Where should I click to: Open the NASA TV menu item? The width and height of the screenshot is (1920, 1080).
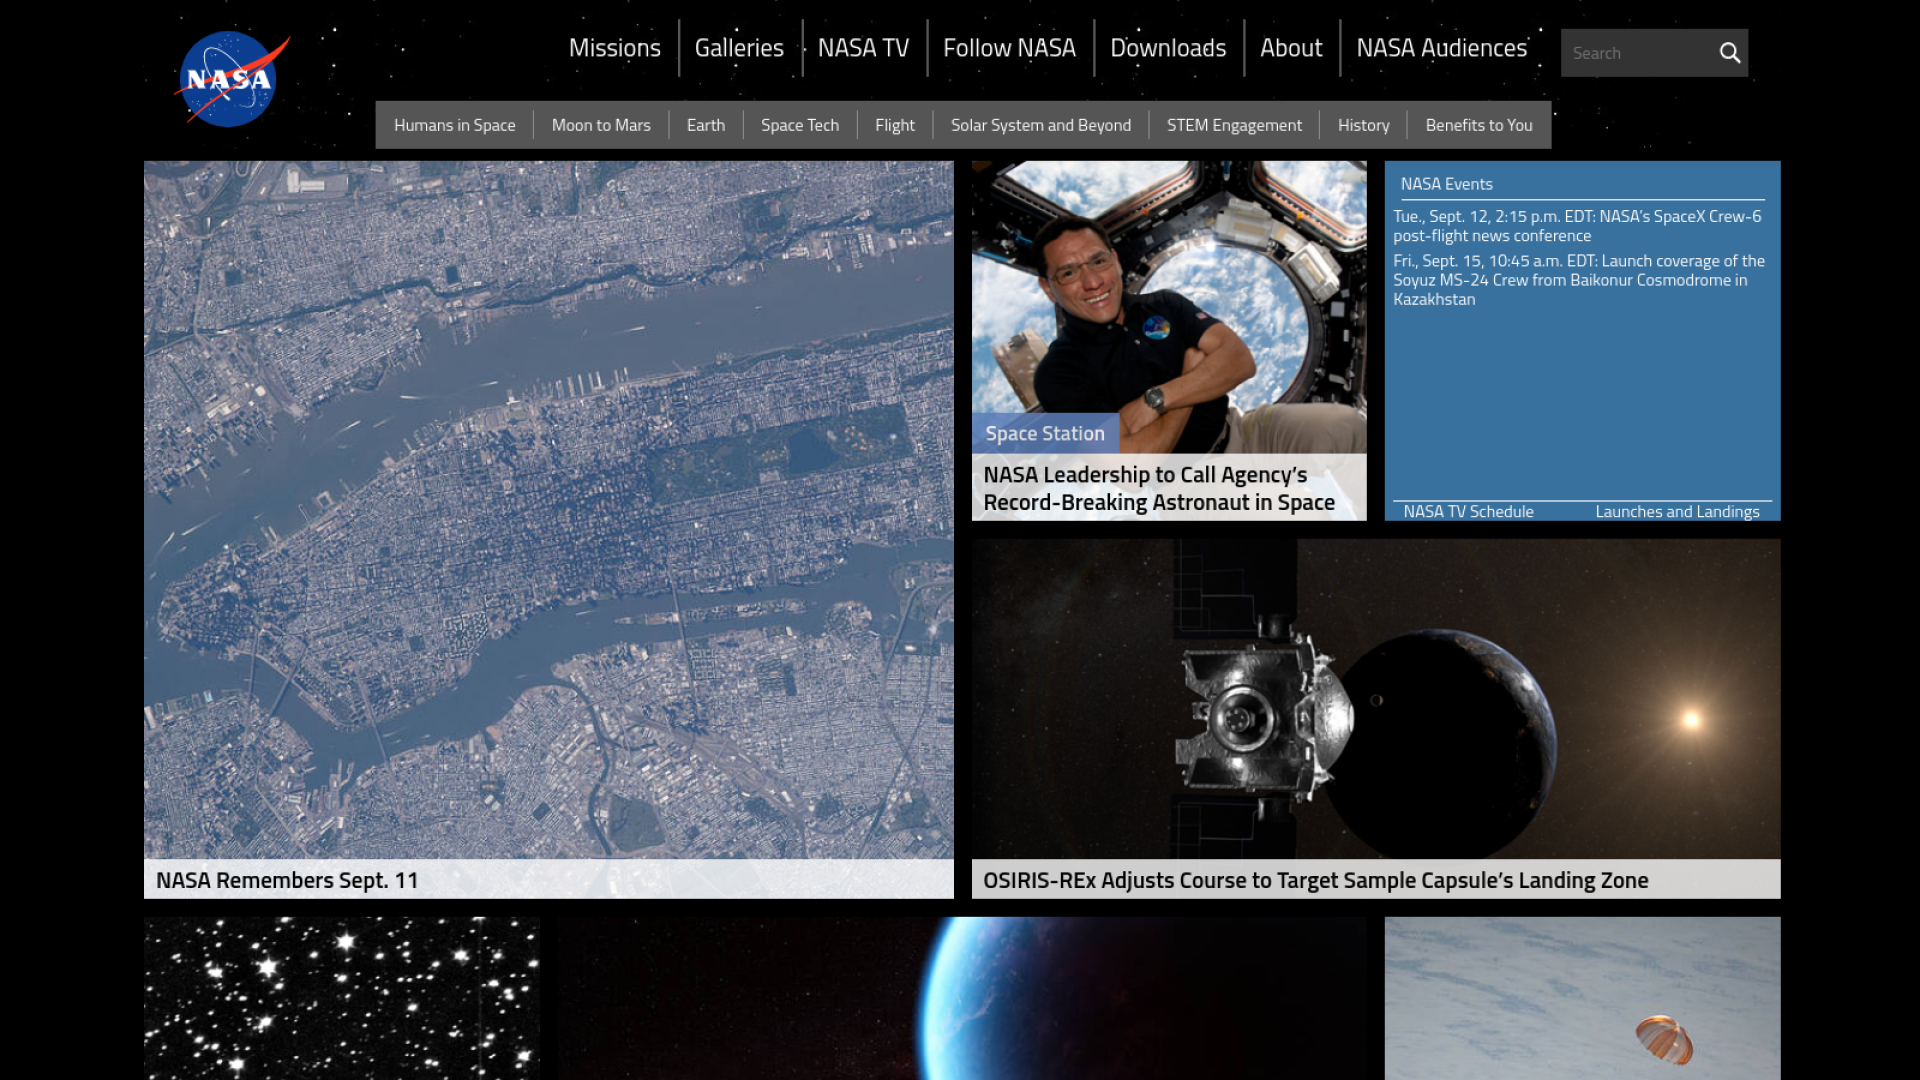863,48
